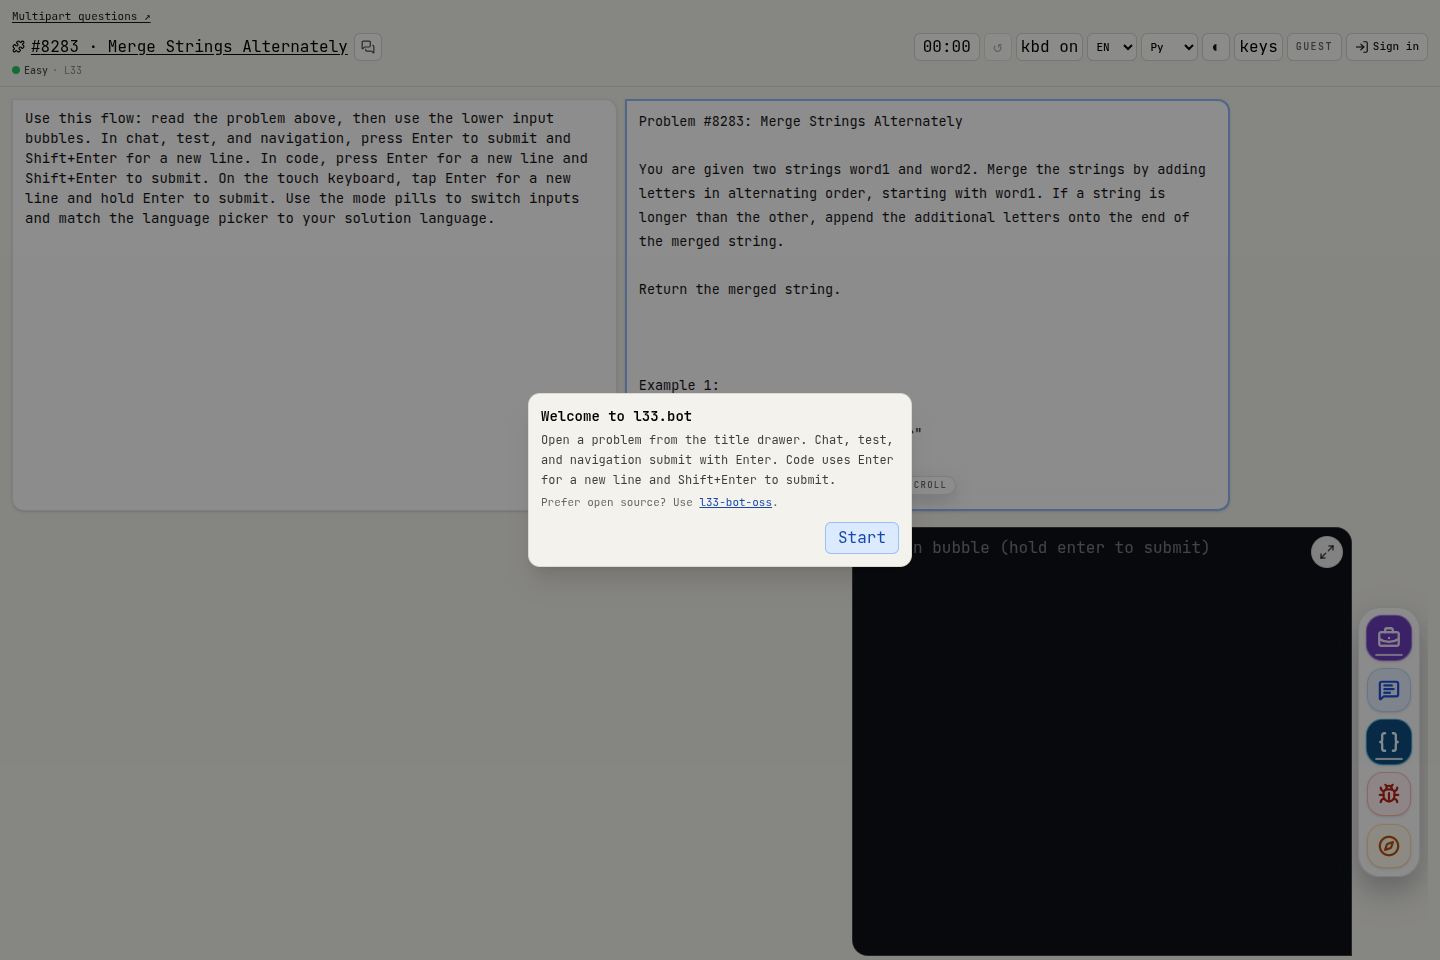Click the puzzle piece icon before #8283
1440x960 pixels.
click(18, 46)
